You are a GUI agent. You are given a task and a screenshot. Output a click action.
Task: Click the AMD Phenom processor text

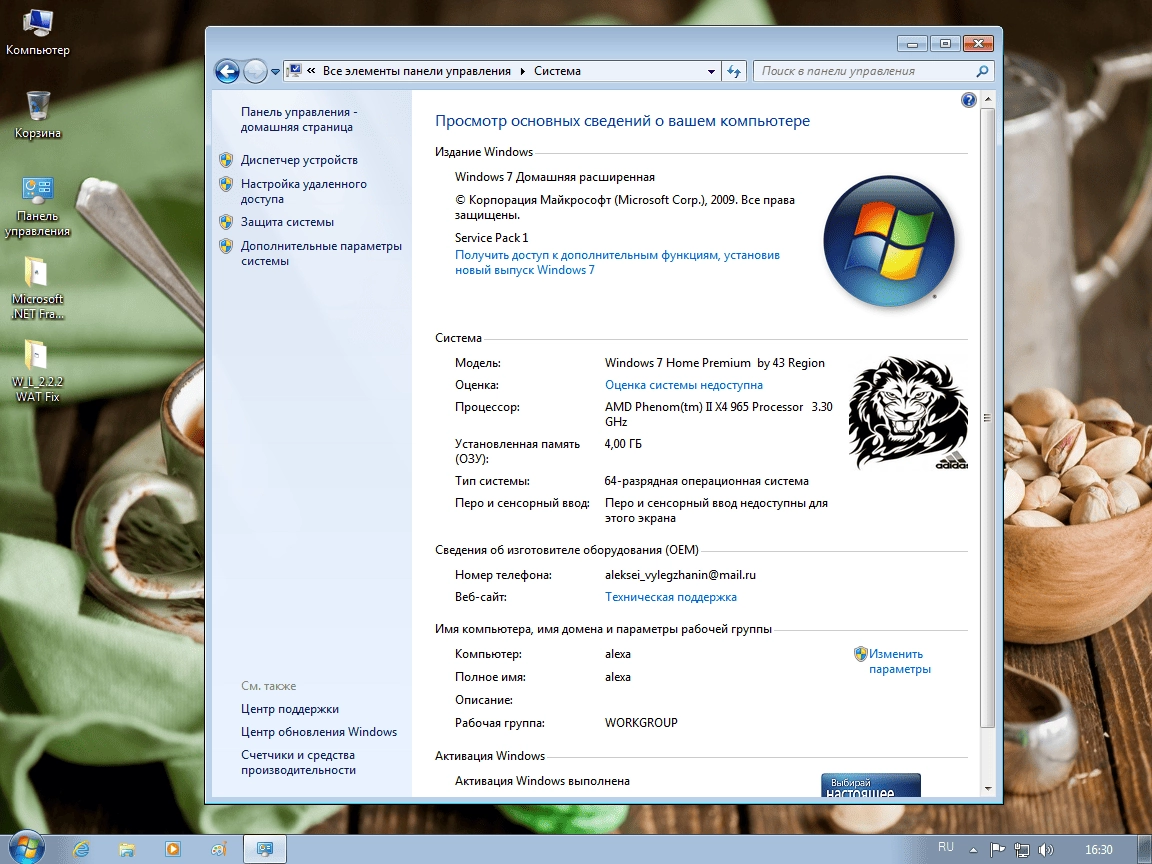coord(718,414)
